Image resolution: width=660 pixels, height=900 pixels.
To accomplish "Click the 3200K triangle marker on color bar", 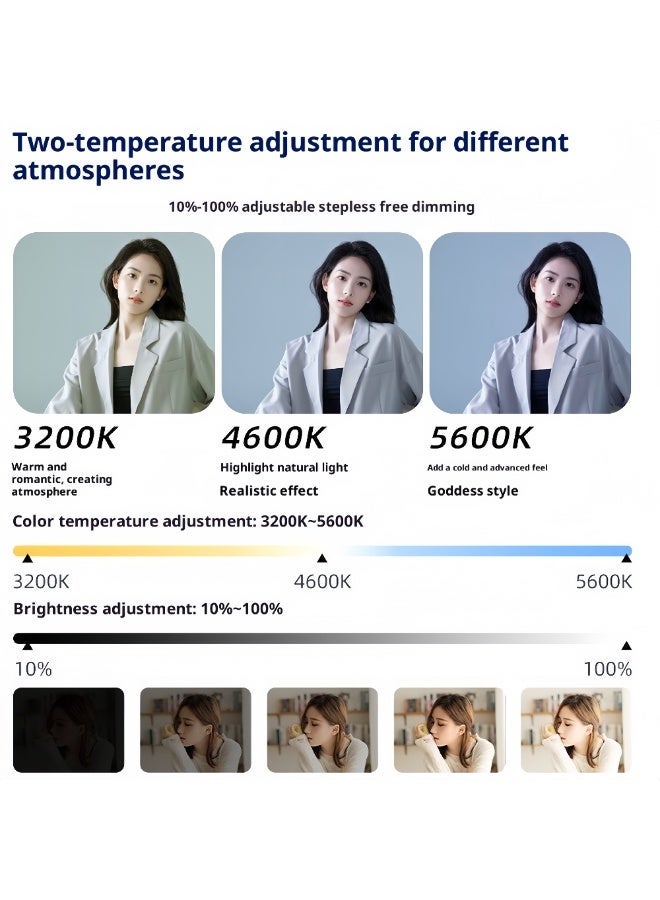I will [28, 558].
